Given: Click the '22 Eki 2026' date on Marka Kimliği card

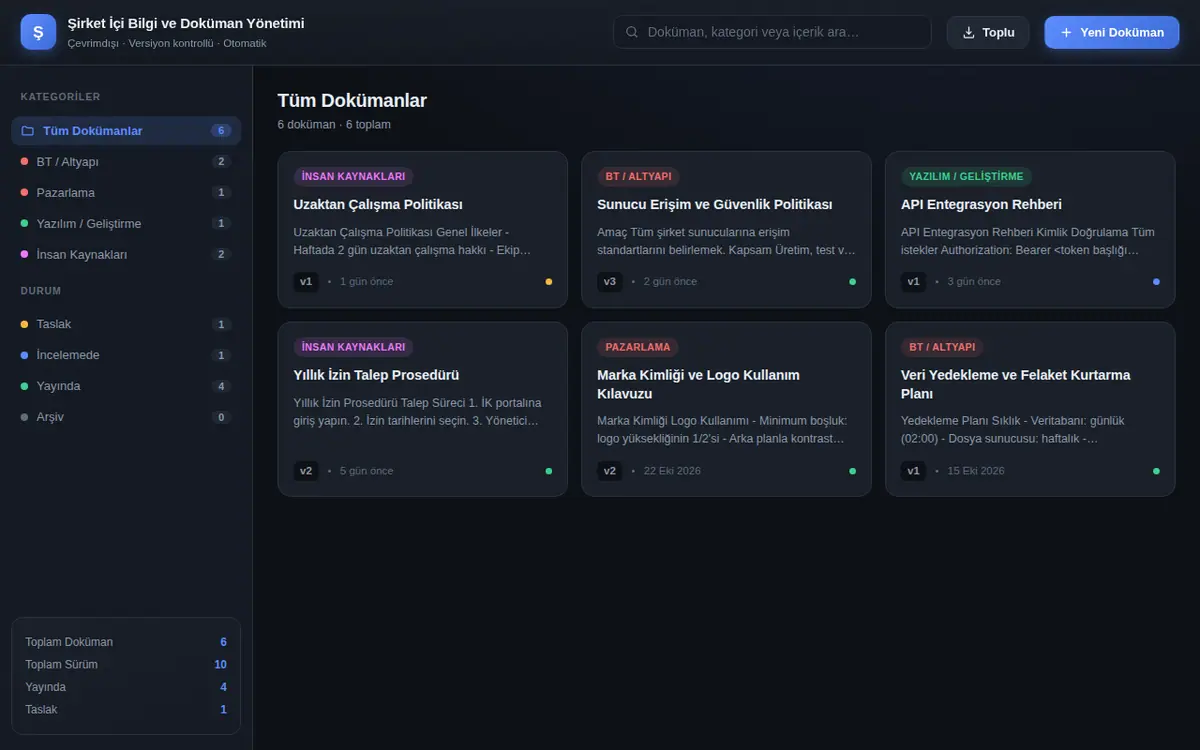Looking at the screenshot, I should click(672, 471).
